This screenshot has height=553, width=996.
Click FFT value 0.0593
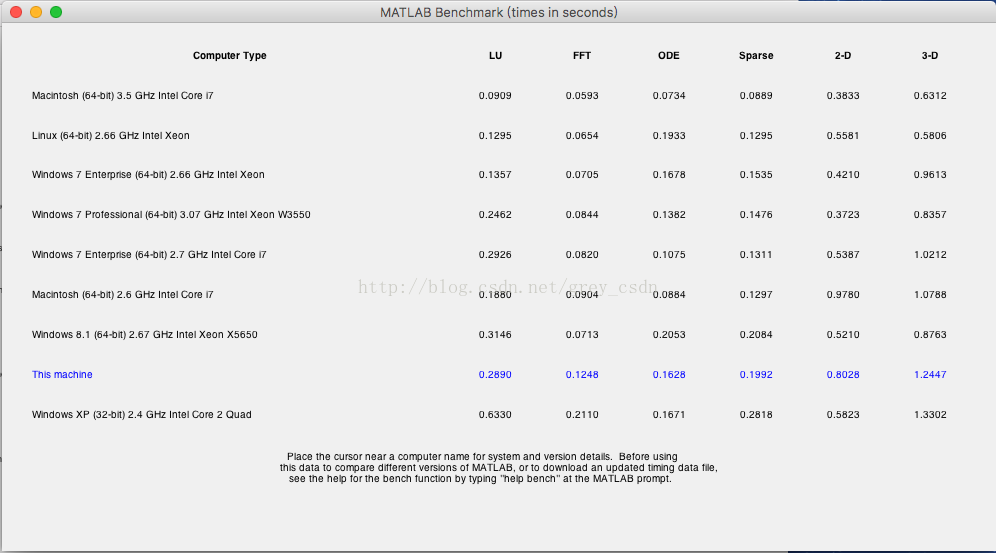582,96
